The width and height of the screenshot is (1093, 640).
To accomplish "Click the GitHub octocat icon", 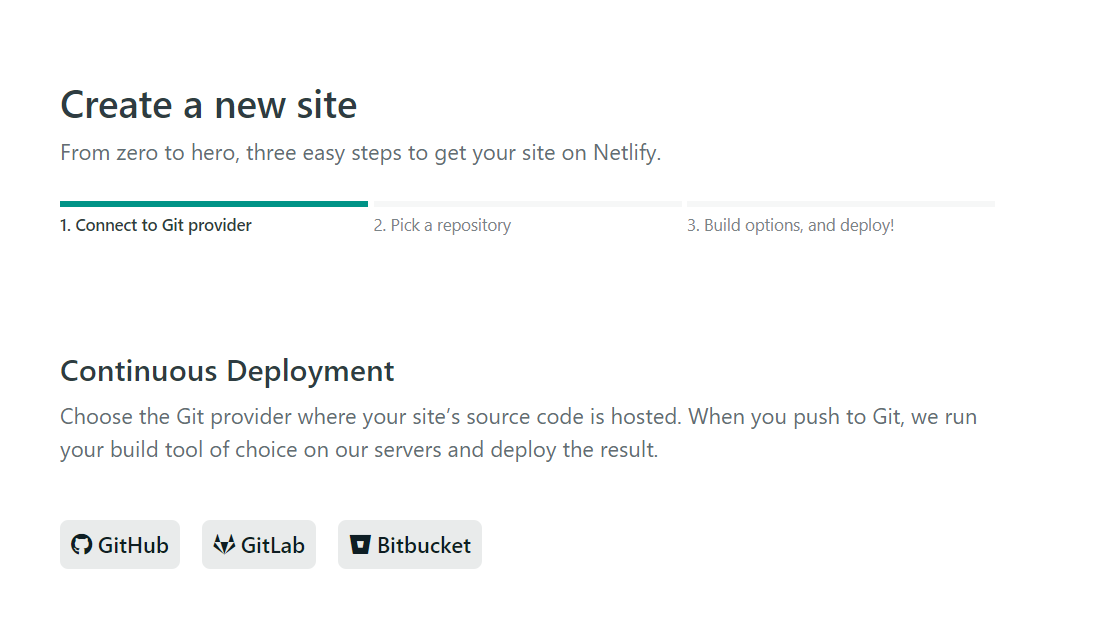I will tap(82, 544).
